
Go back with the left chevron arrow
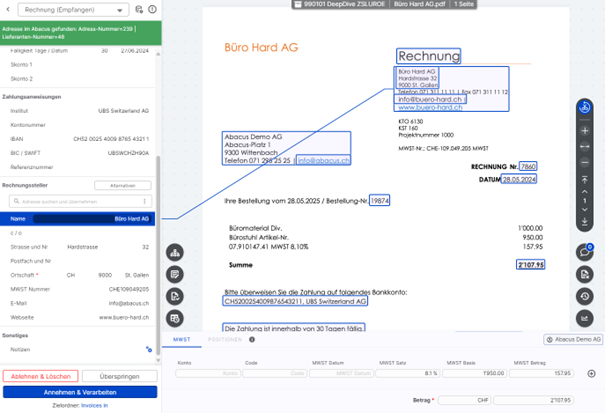8,9
